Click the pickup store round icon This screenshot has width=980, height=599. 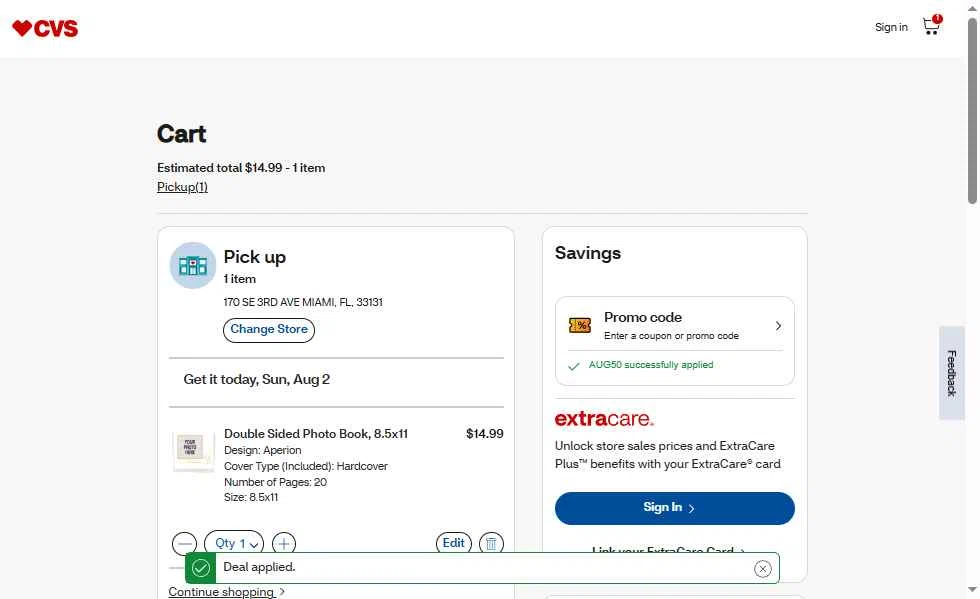tap(193, 266)
